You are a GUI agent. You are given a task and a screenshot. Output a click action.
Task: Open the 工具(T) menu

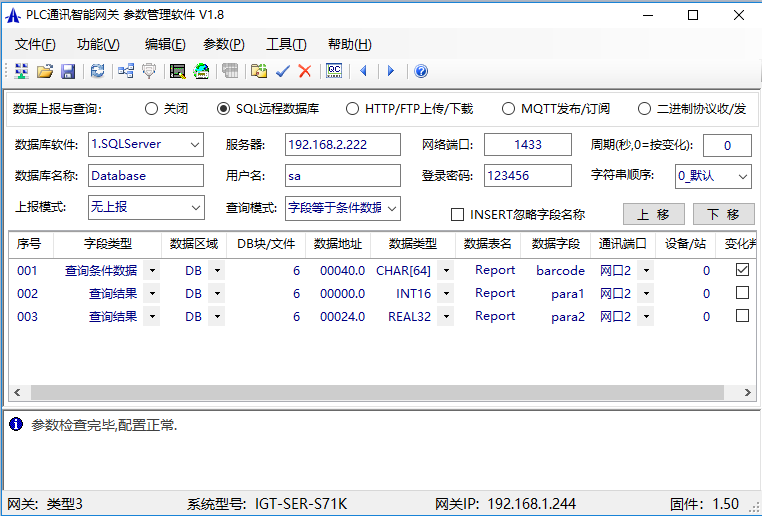click(x=286, y=44)
